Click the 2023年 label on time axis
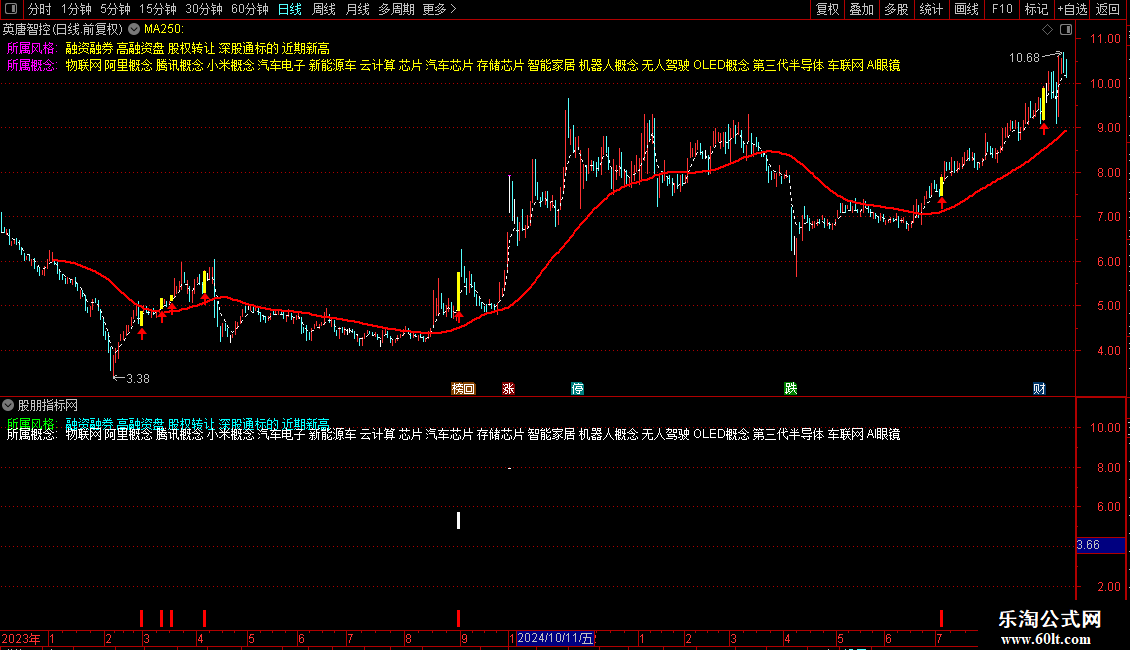The width and height of the screenshot is (1130, 650). [21, 638]
